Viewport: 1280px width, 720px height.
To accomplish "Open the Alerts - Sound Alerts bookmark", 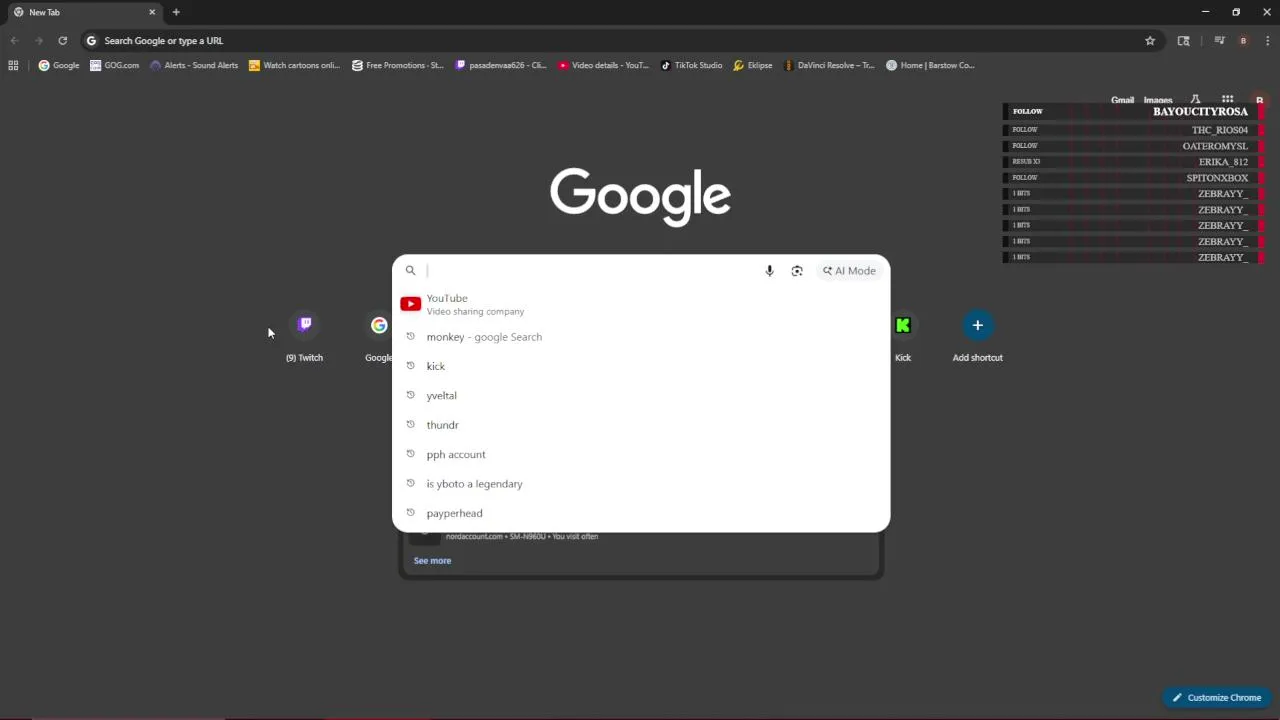I will [x=194, y=65].
